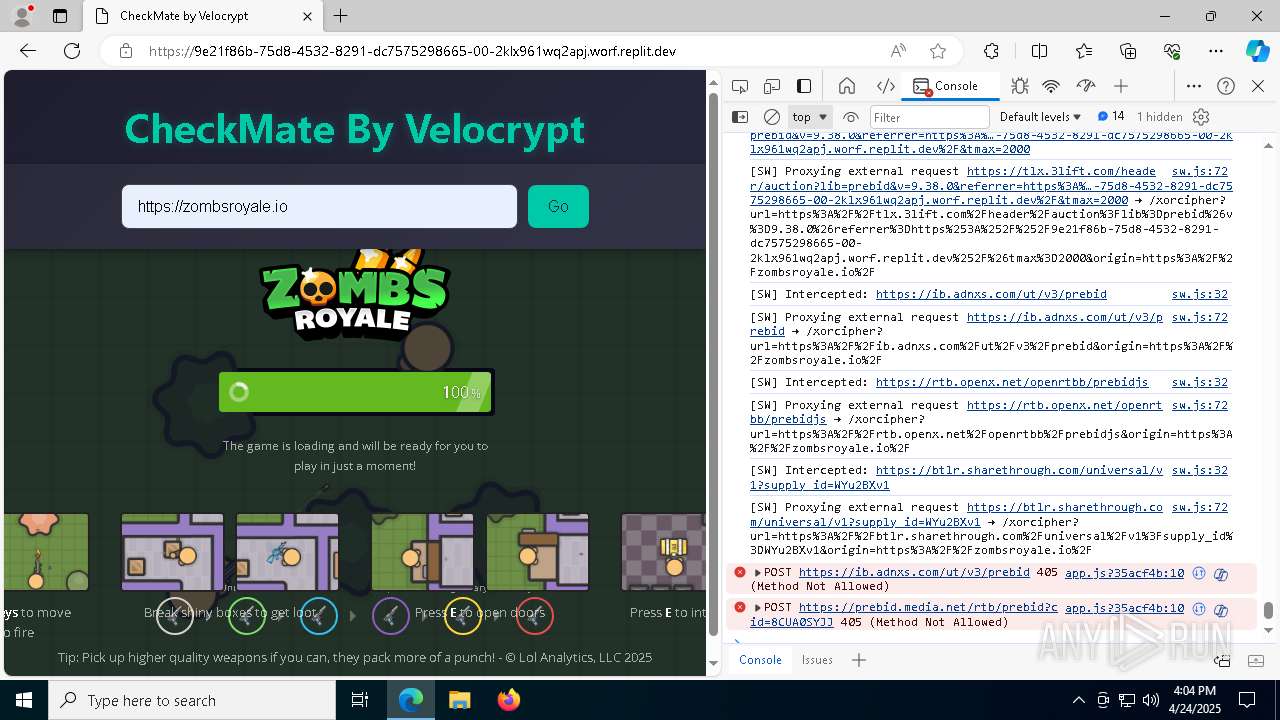Select the red weapon rarity circle

pyautogui.click(x=535, y=615)
